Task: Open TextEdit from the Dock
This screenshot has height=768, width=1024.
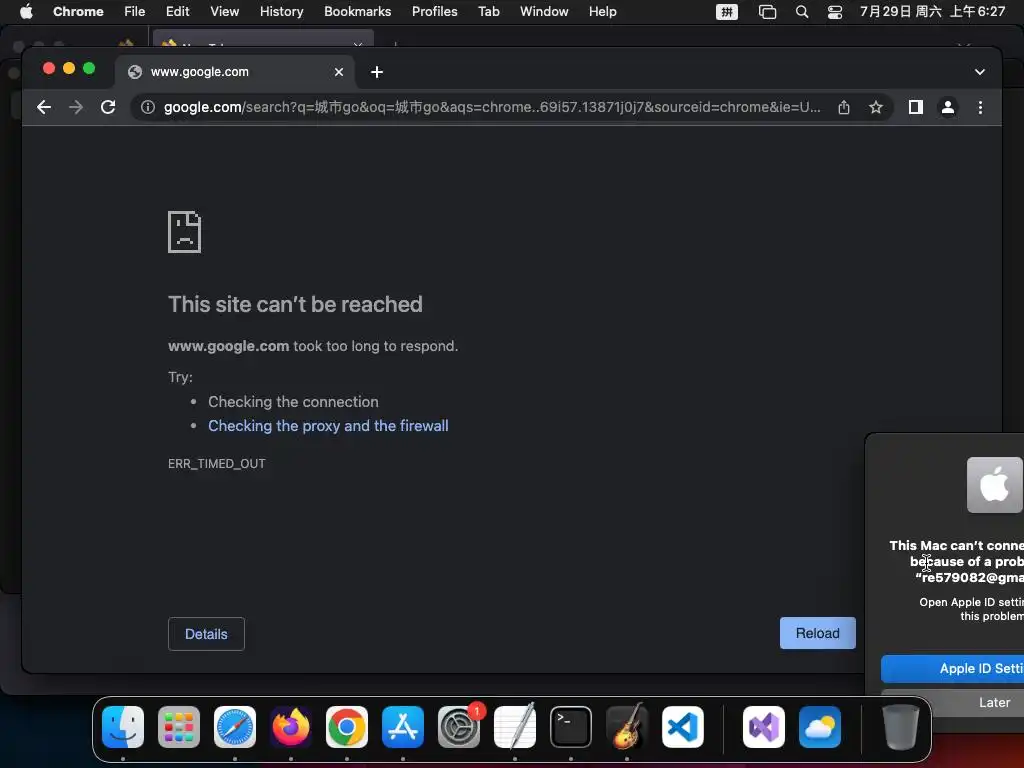Action: point(515,727)
